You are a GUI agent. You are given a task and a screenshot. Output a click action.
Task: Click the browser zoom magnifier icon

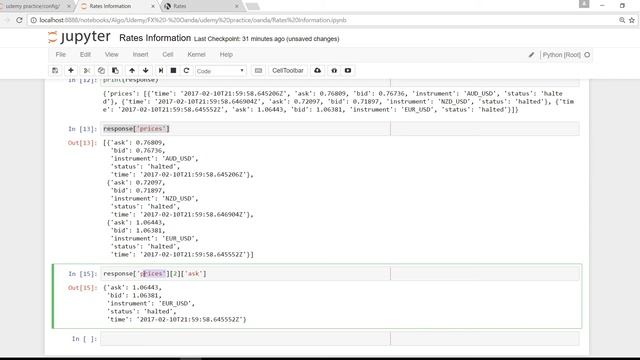[x=622, y=20]
